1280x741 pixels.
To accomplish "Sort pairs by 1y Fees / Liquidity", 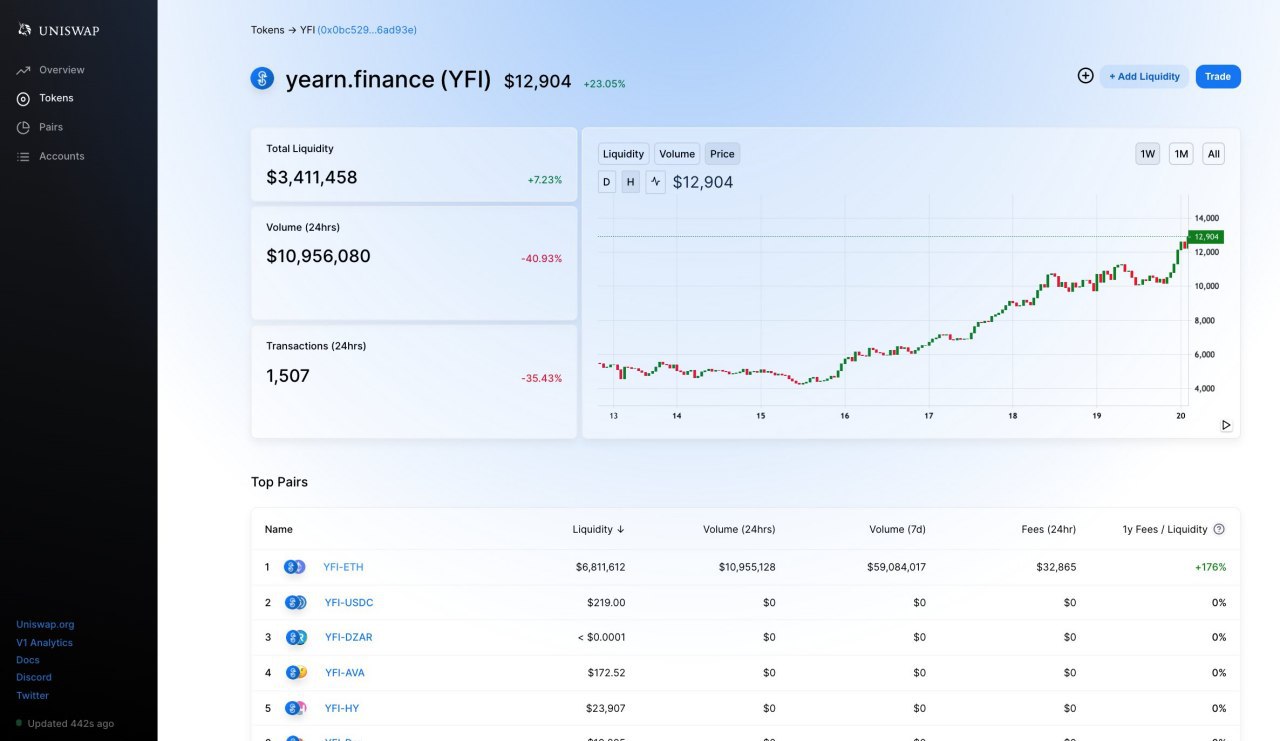I will pyautogui.click(x=1165, y=529).
